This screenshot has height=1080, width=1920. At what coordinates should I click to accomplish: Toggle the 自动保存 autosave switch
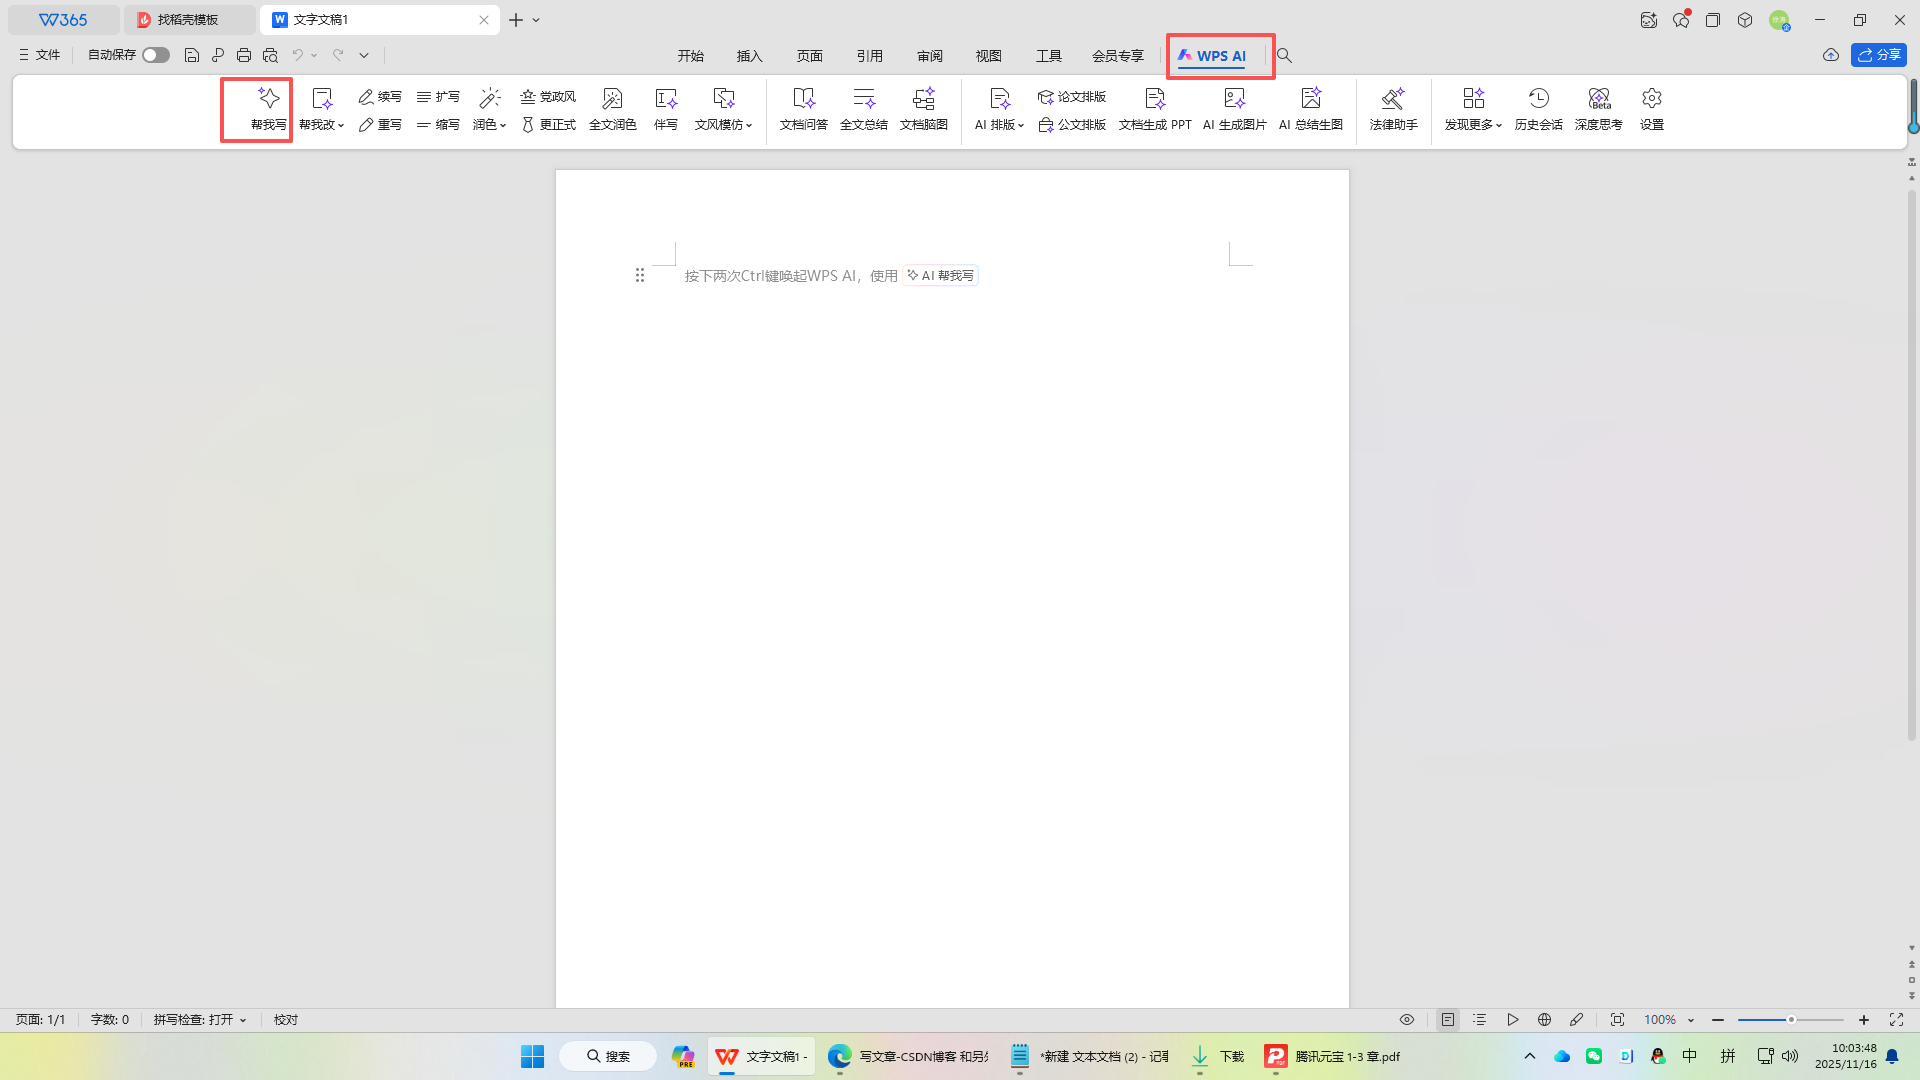click(155, 55)
